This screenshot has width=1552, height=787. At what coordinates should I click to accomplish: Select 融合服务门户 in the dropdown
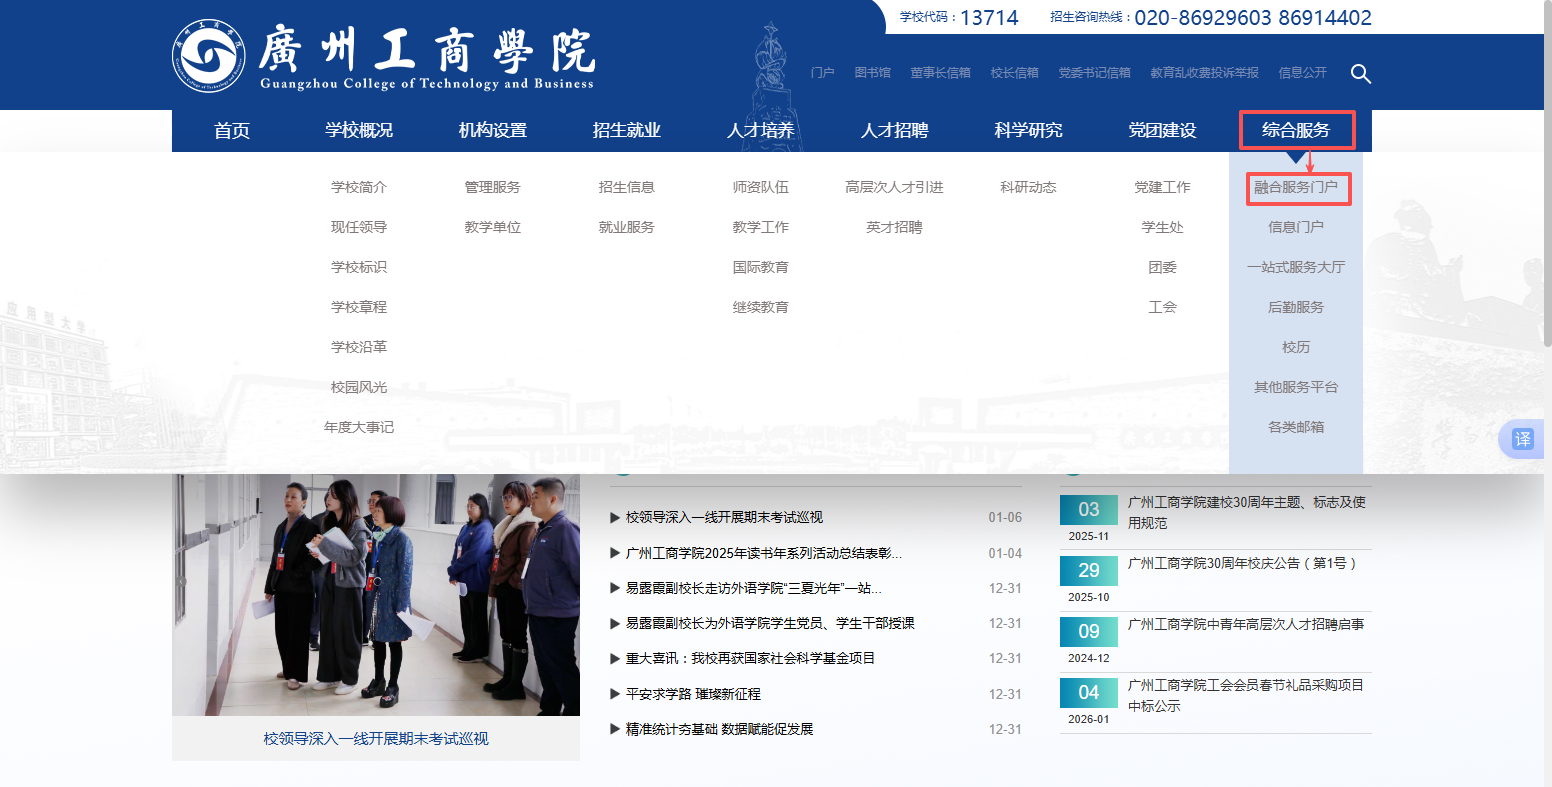coord(1296,187)
